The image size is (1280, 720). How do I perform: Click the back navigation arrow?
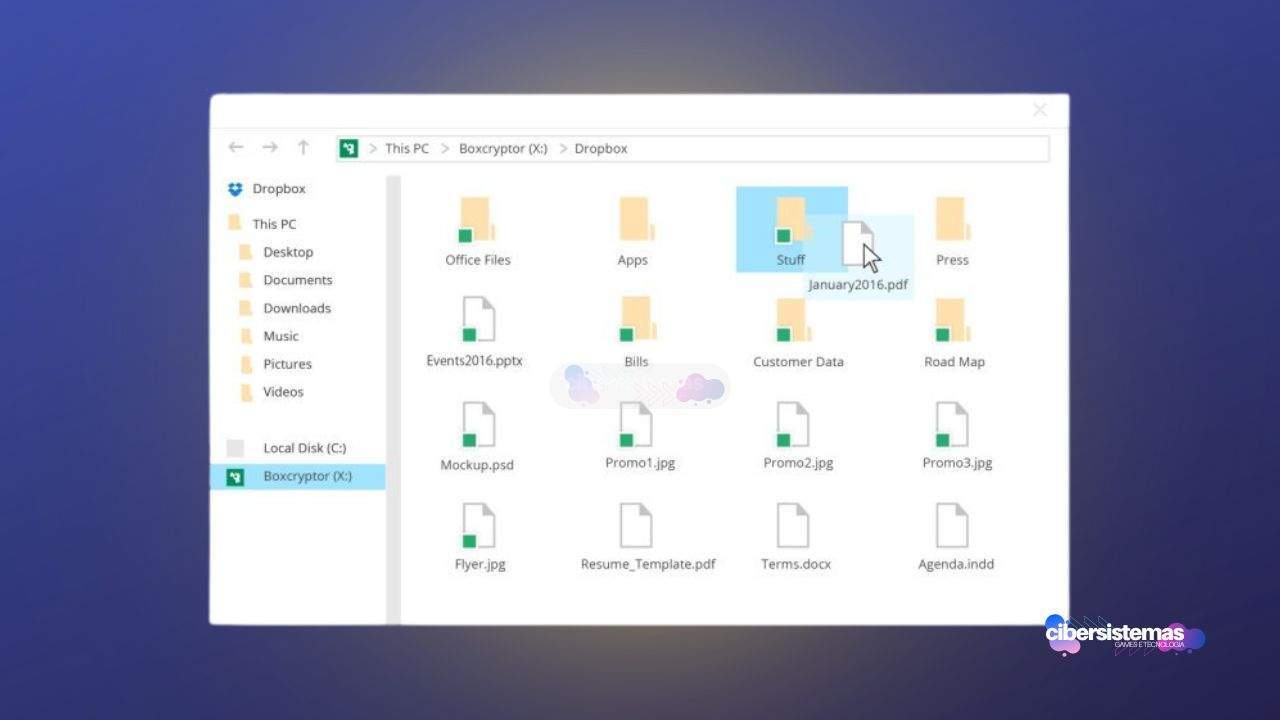(236, 147)
